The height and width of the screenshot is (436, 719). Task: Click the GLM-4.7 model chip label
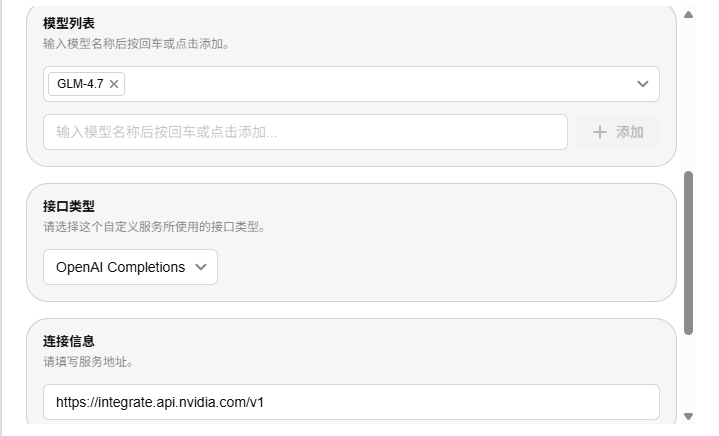click(80, 84)
